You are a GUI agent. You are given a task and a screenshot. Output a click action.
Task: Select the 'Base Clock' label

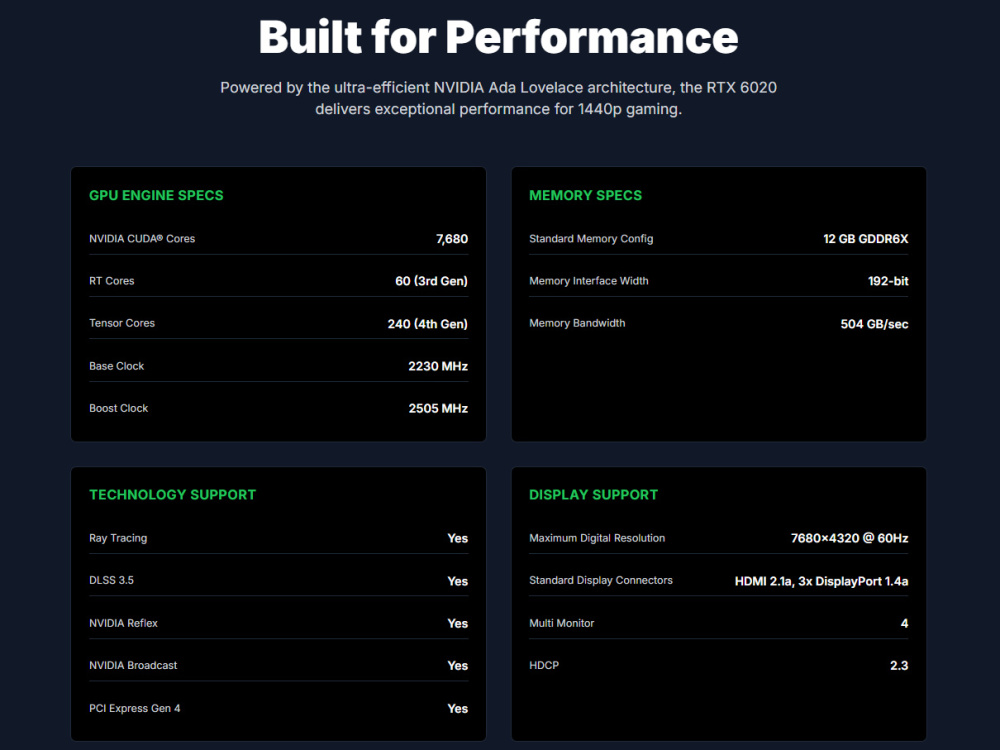tap(117, 366)
